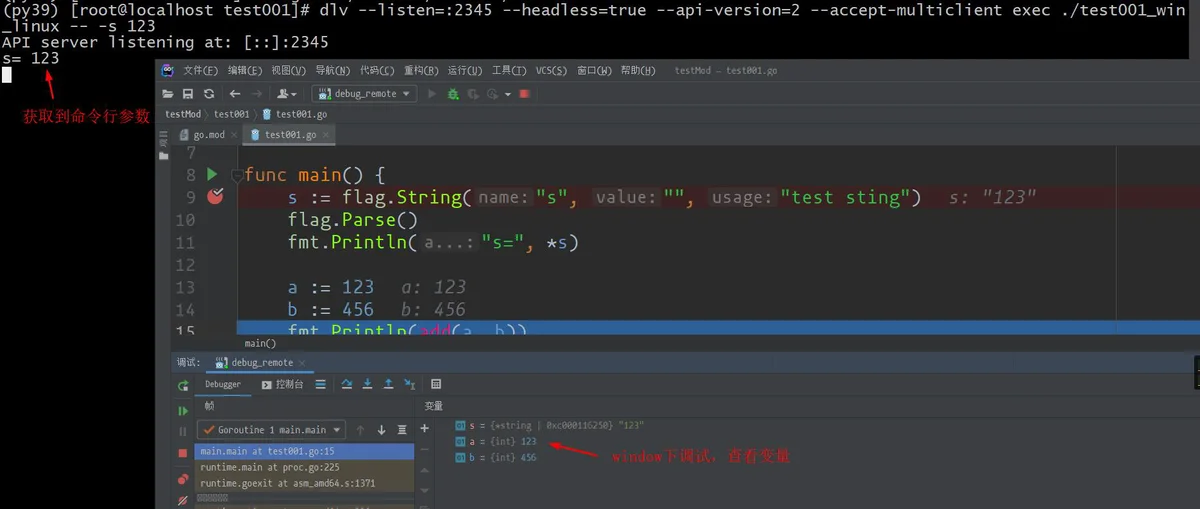Screen dimensions: 1200x509
Task: Click the Debug bug toolbar icon
Action: [453, 94]
